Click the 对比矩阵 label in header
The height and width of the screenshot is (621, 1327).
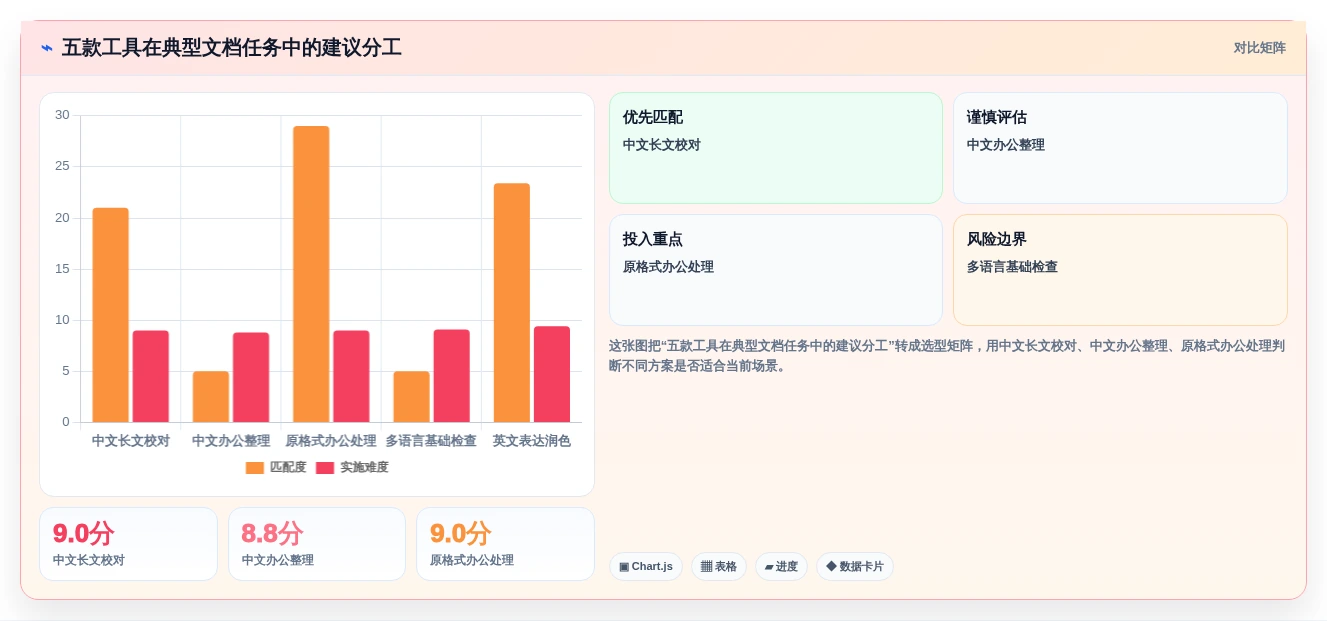[1259, 48]
